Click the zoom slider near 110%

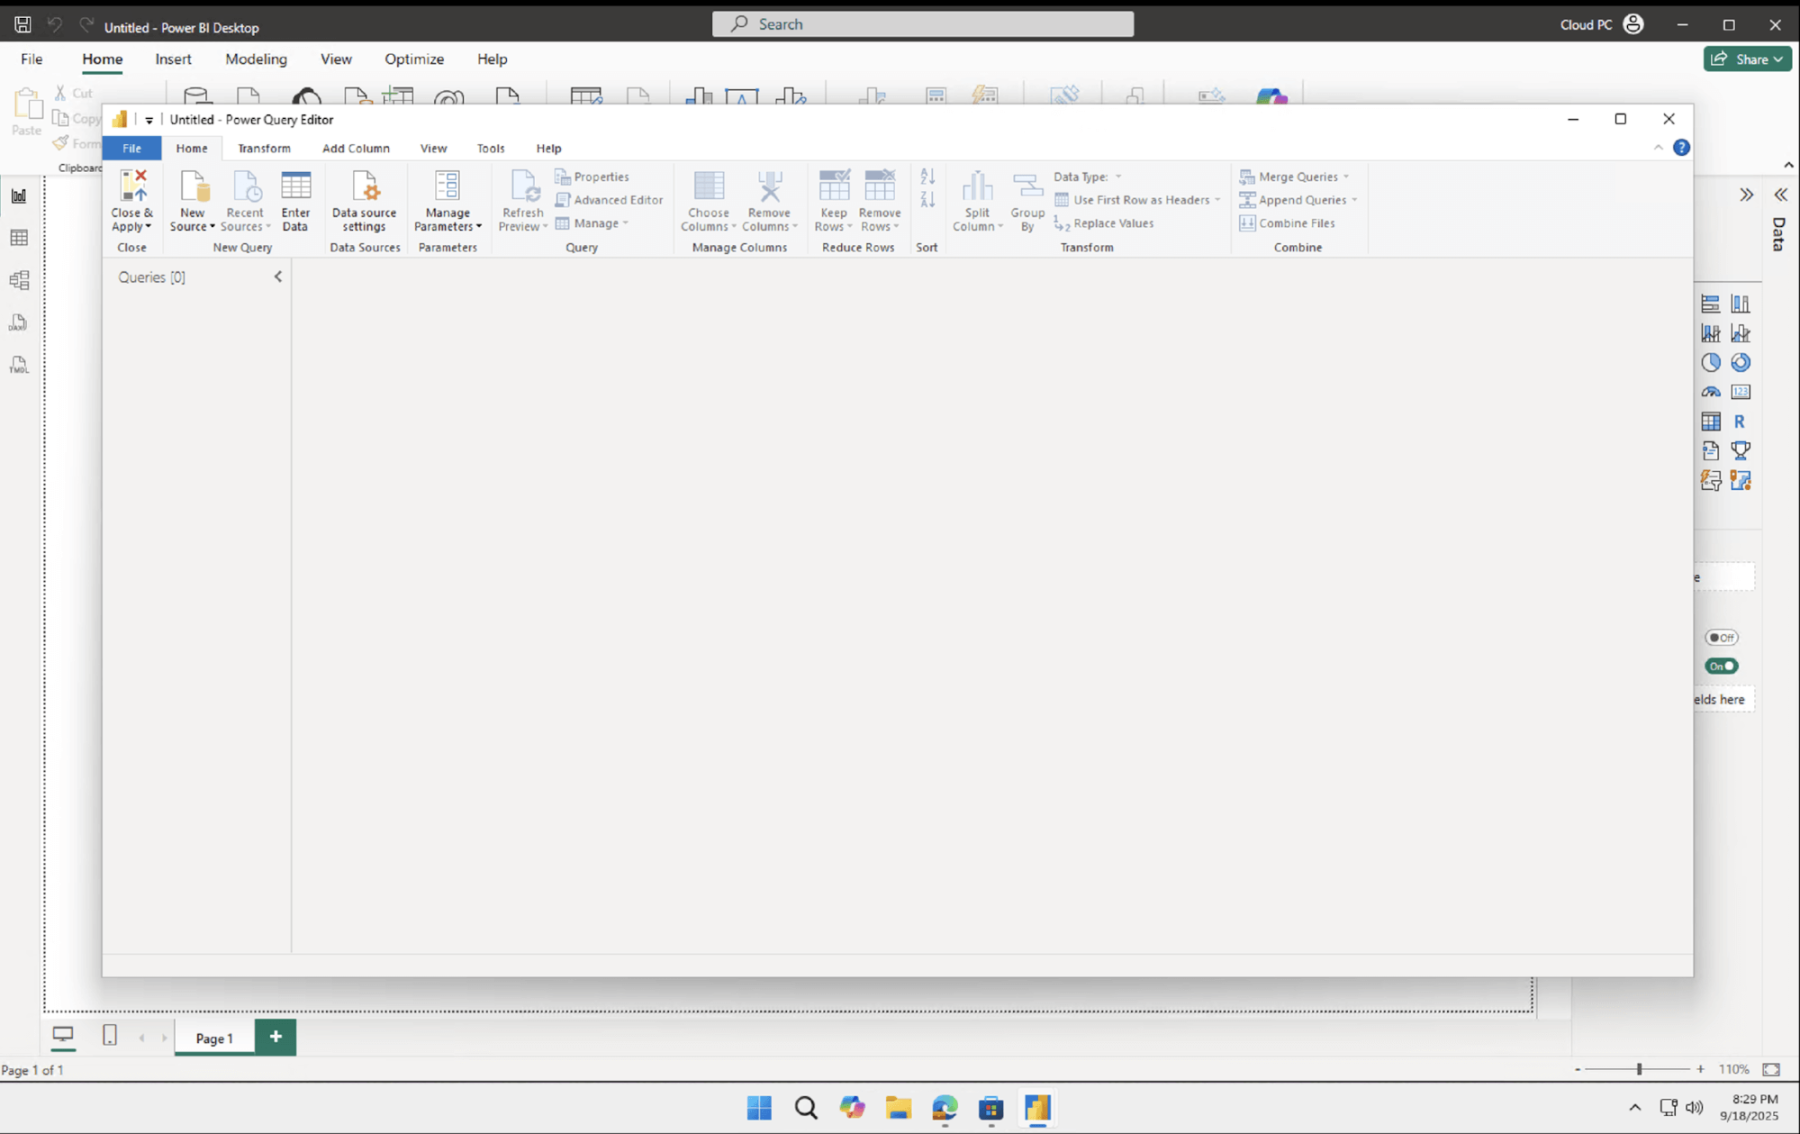(1640, 1069)
